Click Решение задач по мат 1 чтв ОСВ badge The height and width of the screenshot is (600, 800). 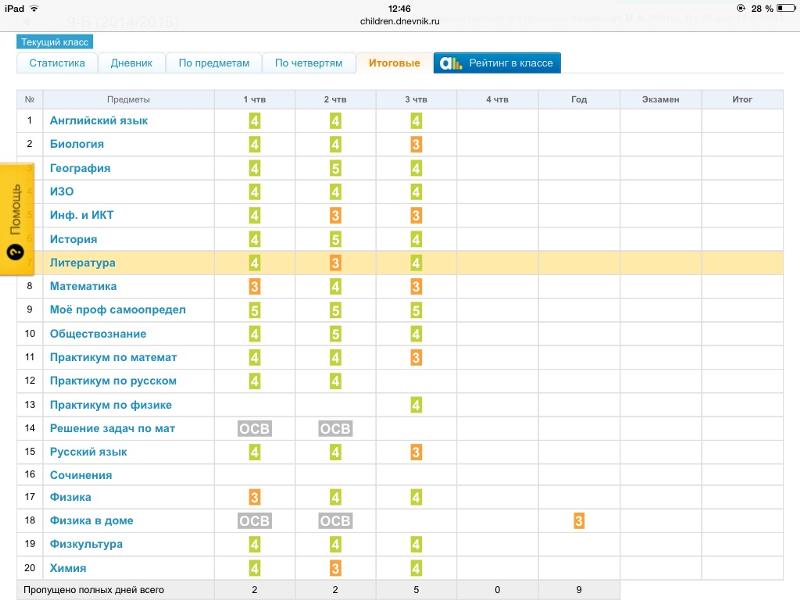pos(255,429)
